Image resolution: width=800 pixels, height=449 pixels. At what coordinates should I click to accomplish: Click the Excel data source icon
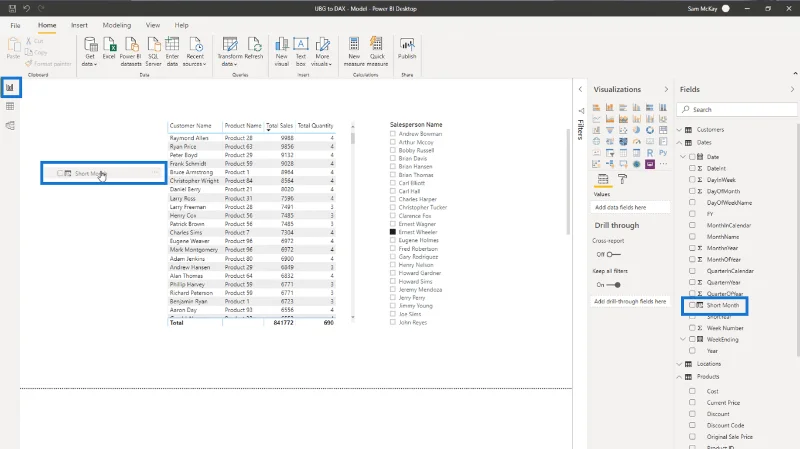coord(109,49)
